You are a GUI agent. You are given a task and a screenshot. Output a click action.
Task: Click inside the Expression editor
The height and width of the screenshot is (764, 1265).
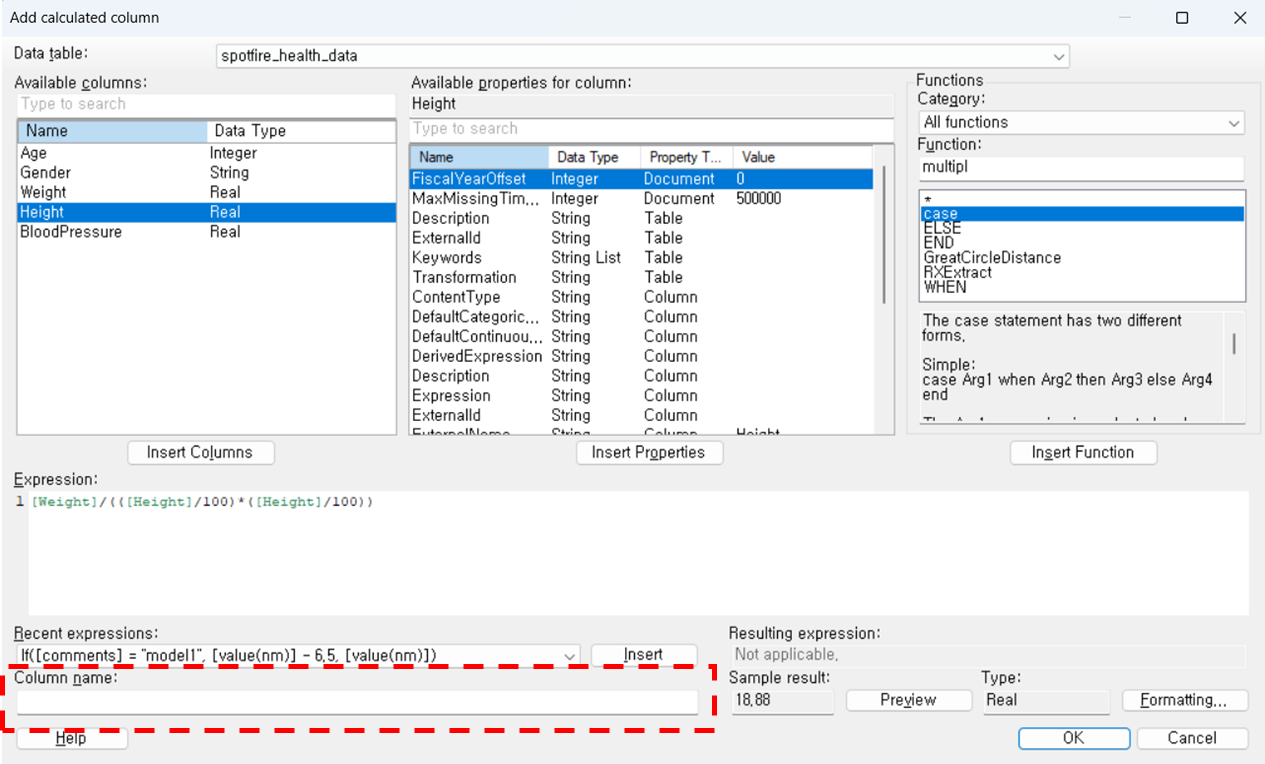pyautogui.click(x=638, y=553)
